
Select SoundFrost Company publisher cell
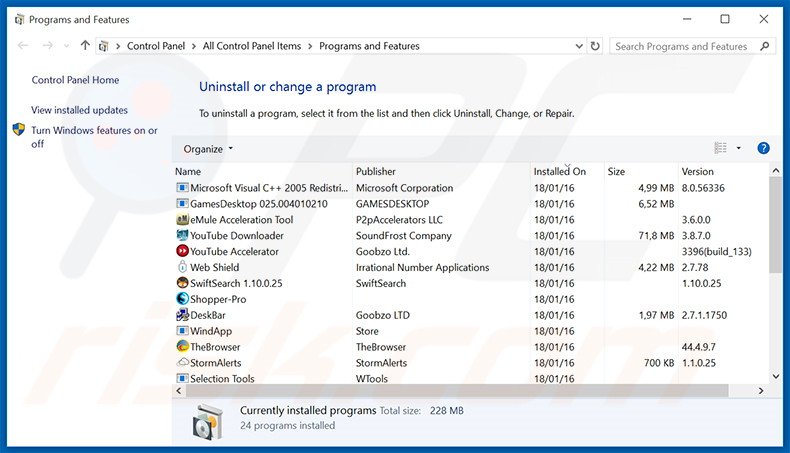point(404,235)
